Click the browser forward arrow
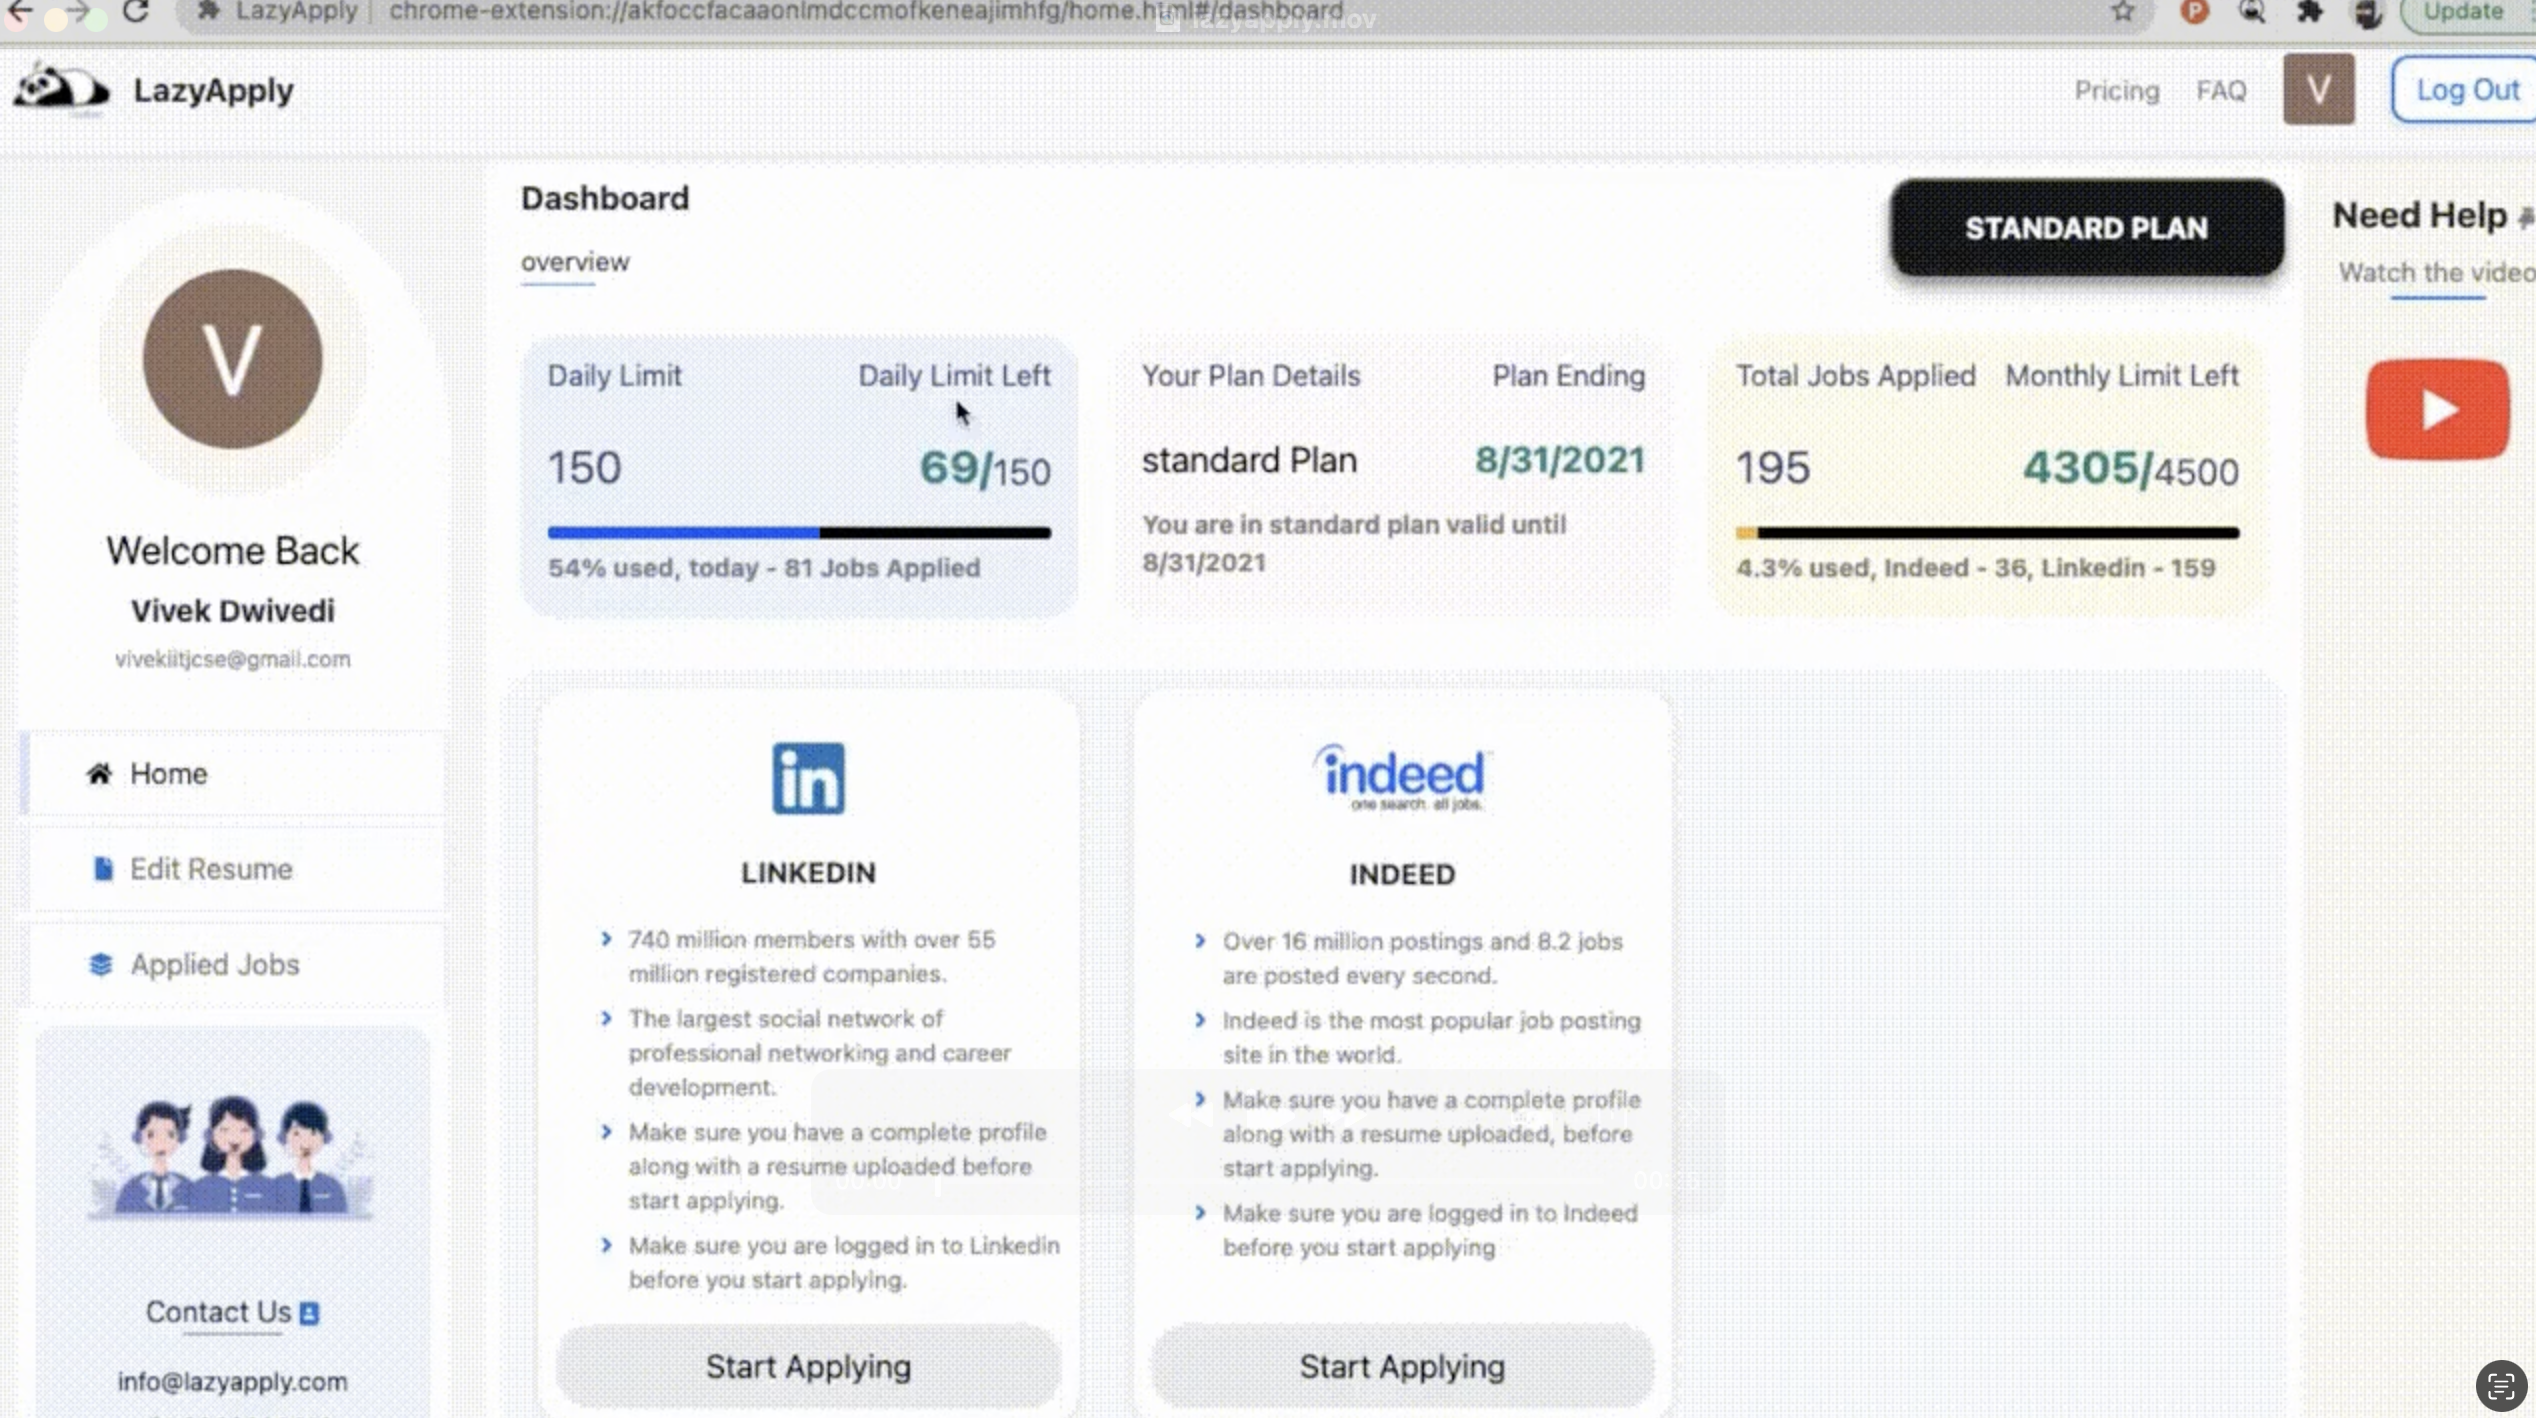 78,12
